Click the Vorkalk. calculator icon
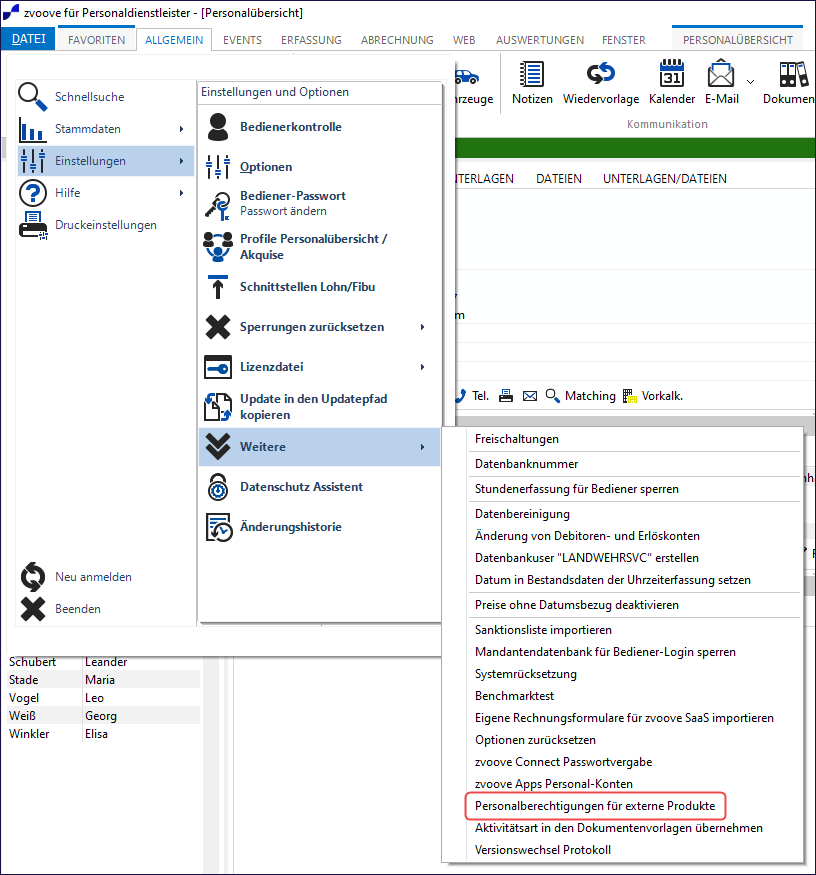Image resolution: width=816 pixels, height=875 pixels. click(630, 396)
